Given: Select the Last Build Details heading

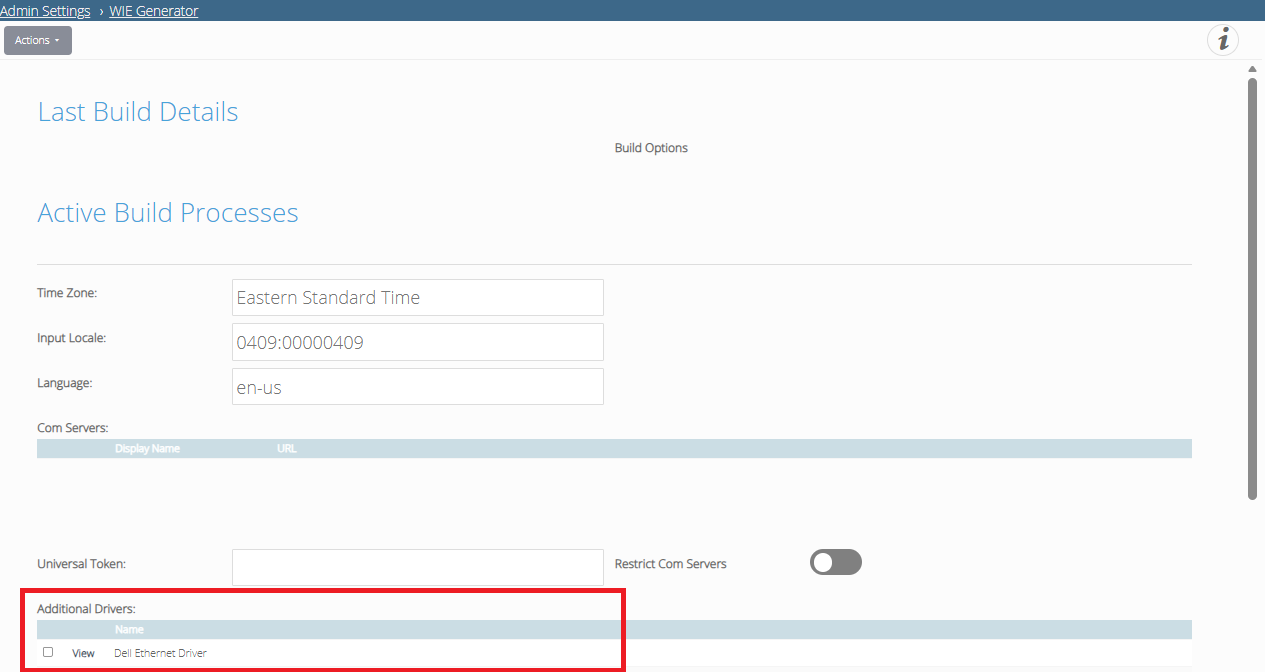Looking at the screenshot, I should (x=138, y=112).
